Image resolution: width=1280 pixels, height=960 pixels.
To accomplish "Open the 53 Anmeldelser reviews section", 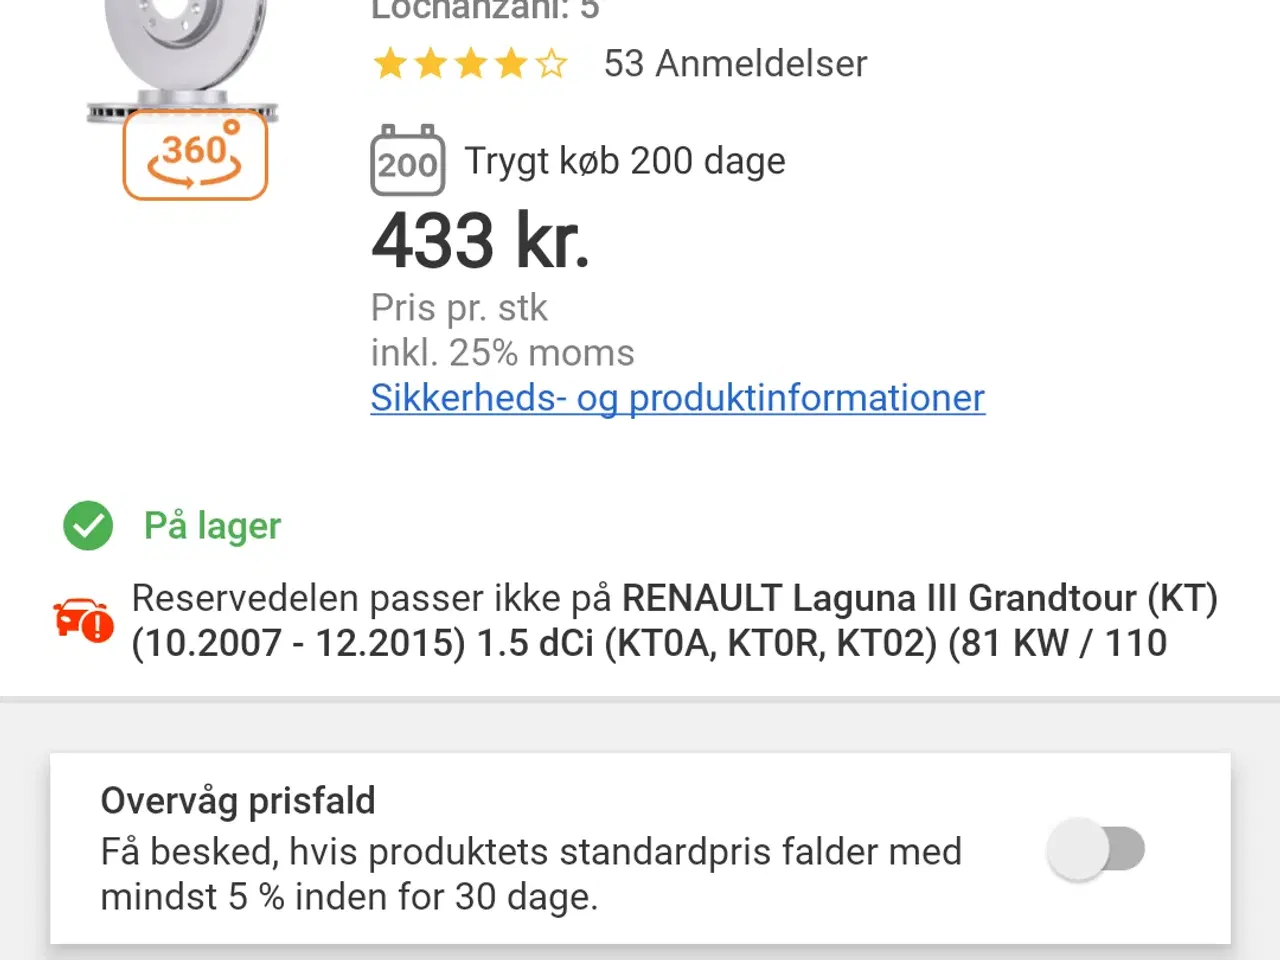I will 735,63.
